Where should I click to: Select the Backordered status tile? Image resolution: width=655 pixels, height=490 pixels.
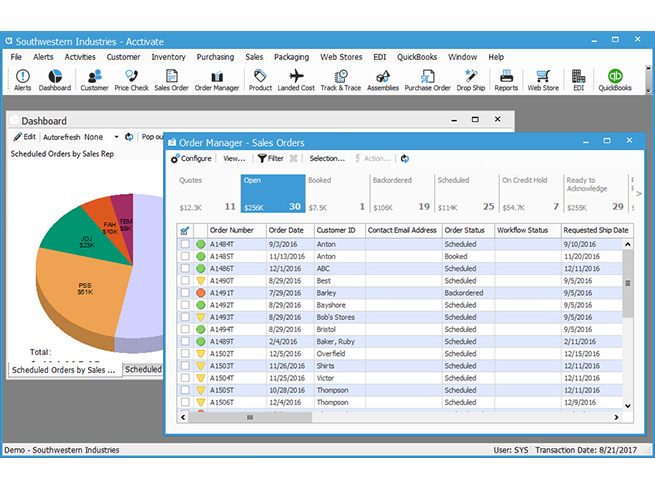[401, 193]
